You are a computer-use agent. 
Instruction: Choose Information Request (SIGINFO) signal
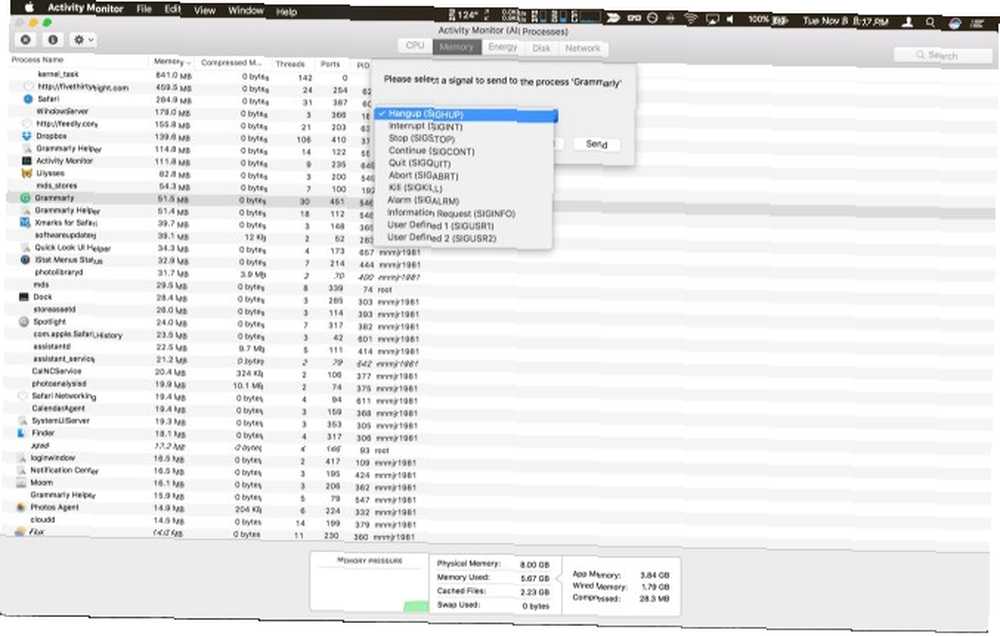(x=451, y=213)
